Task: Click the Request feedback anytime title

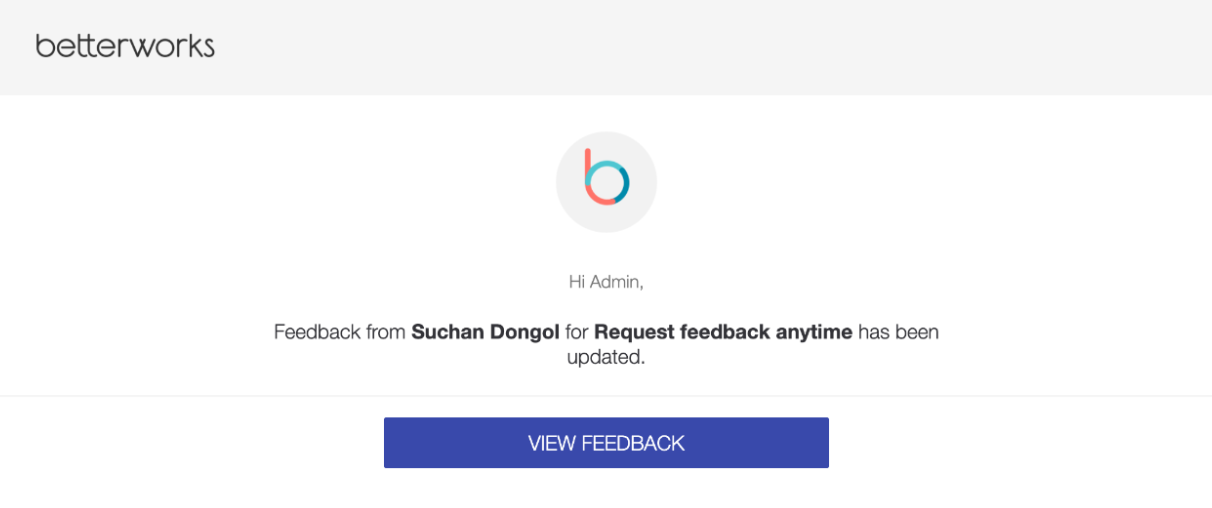Action: (x=723, y=332)
